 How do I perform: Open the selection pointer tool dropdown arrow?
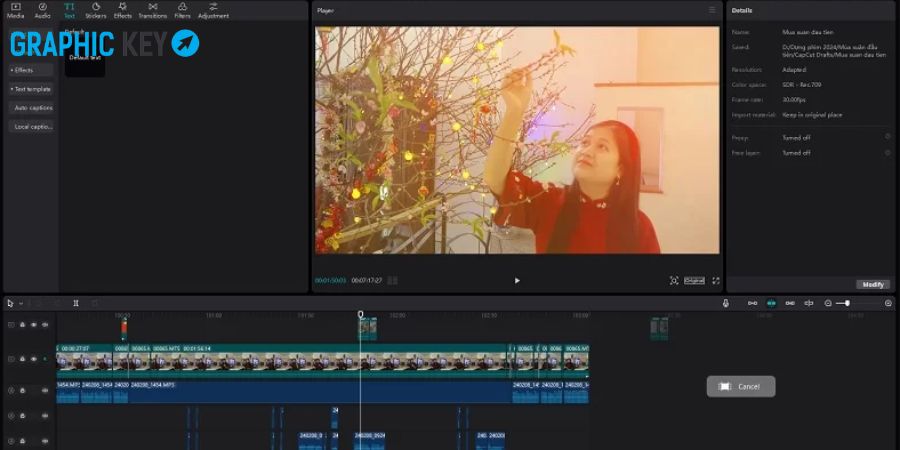pos(21,304)
